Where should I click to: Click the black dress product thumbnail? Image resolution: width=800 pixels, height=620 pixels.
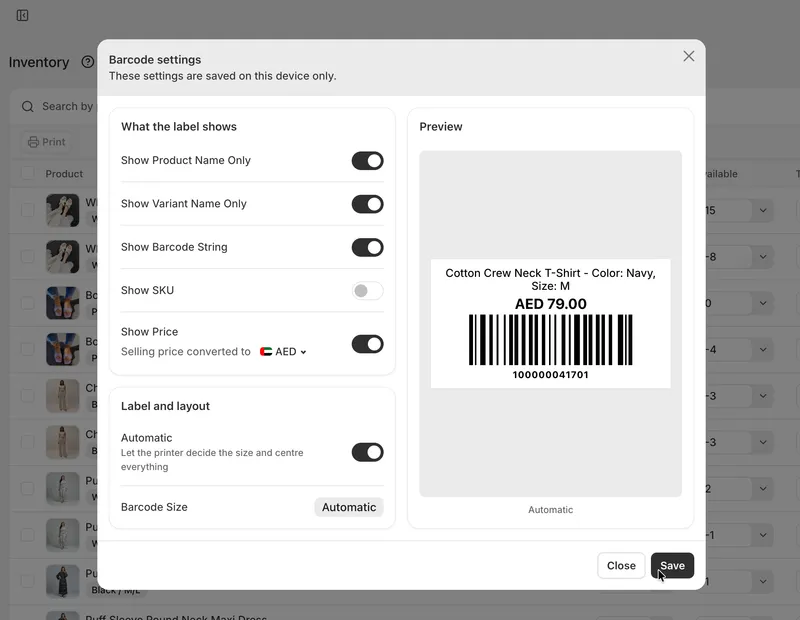click(63, 582)
